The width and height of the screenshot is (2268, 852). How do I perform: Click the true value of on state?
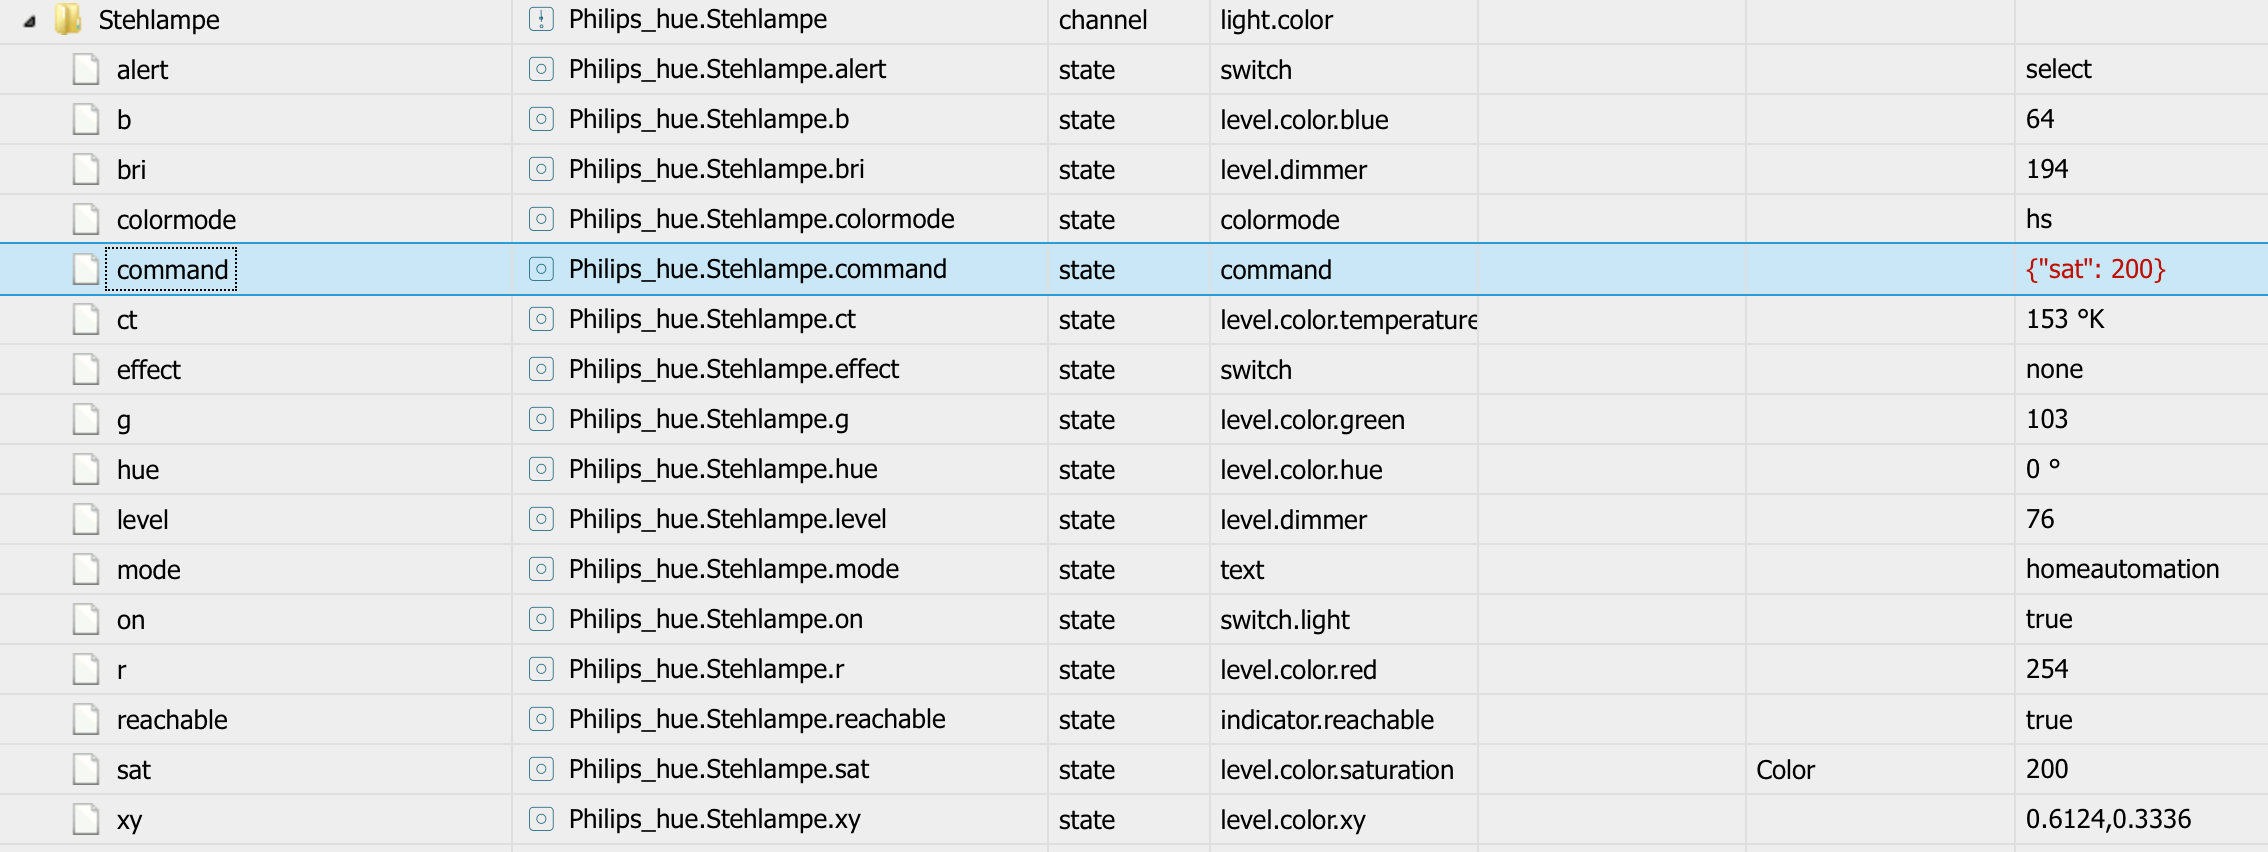coord(2049,619)
